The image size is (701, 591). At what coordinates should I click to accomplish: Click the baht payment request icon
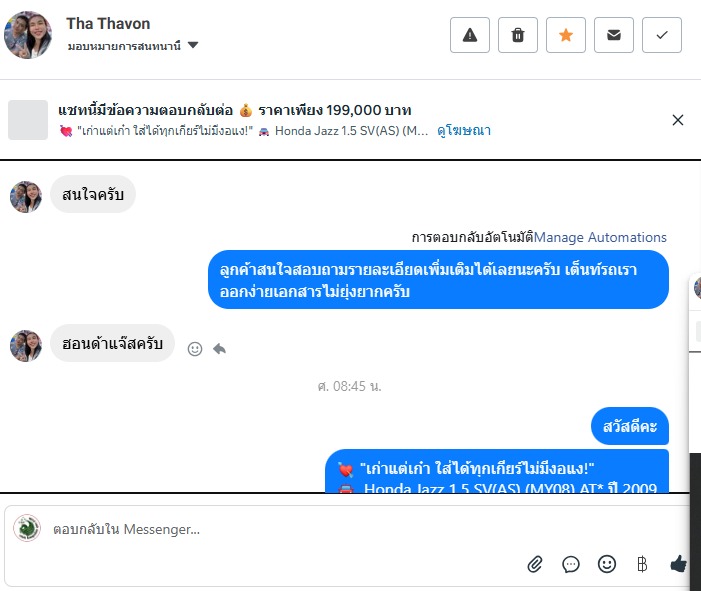(x=642, y=564)
